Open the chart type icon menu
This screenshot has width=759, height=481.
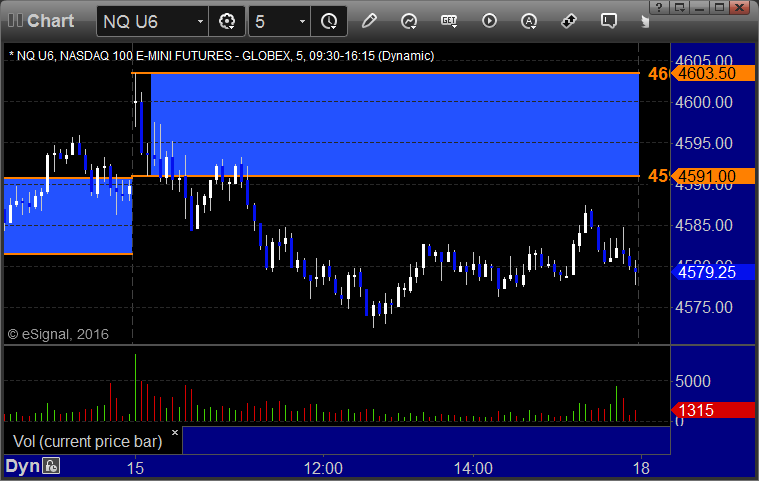(x=409, y=21)
